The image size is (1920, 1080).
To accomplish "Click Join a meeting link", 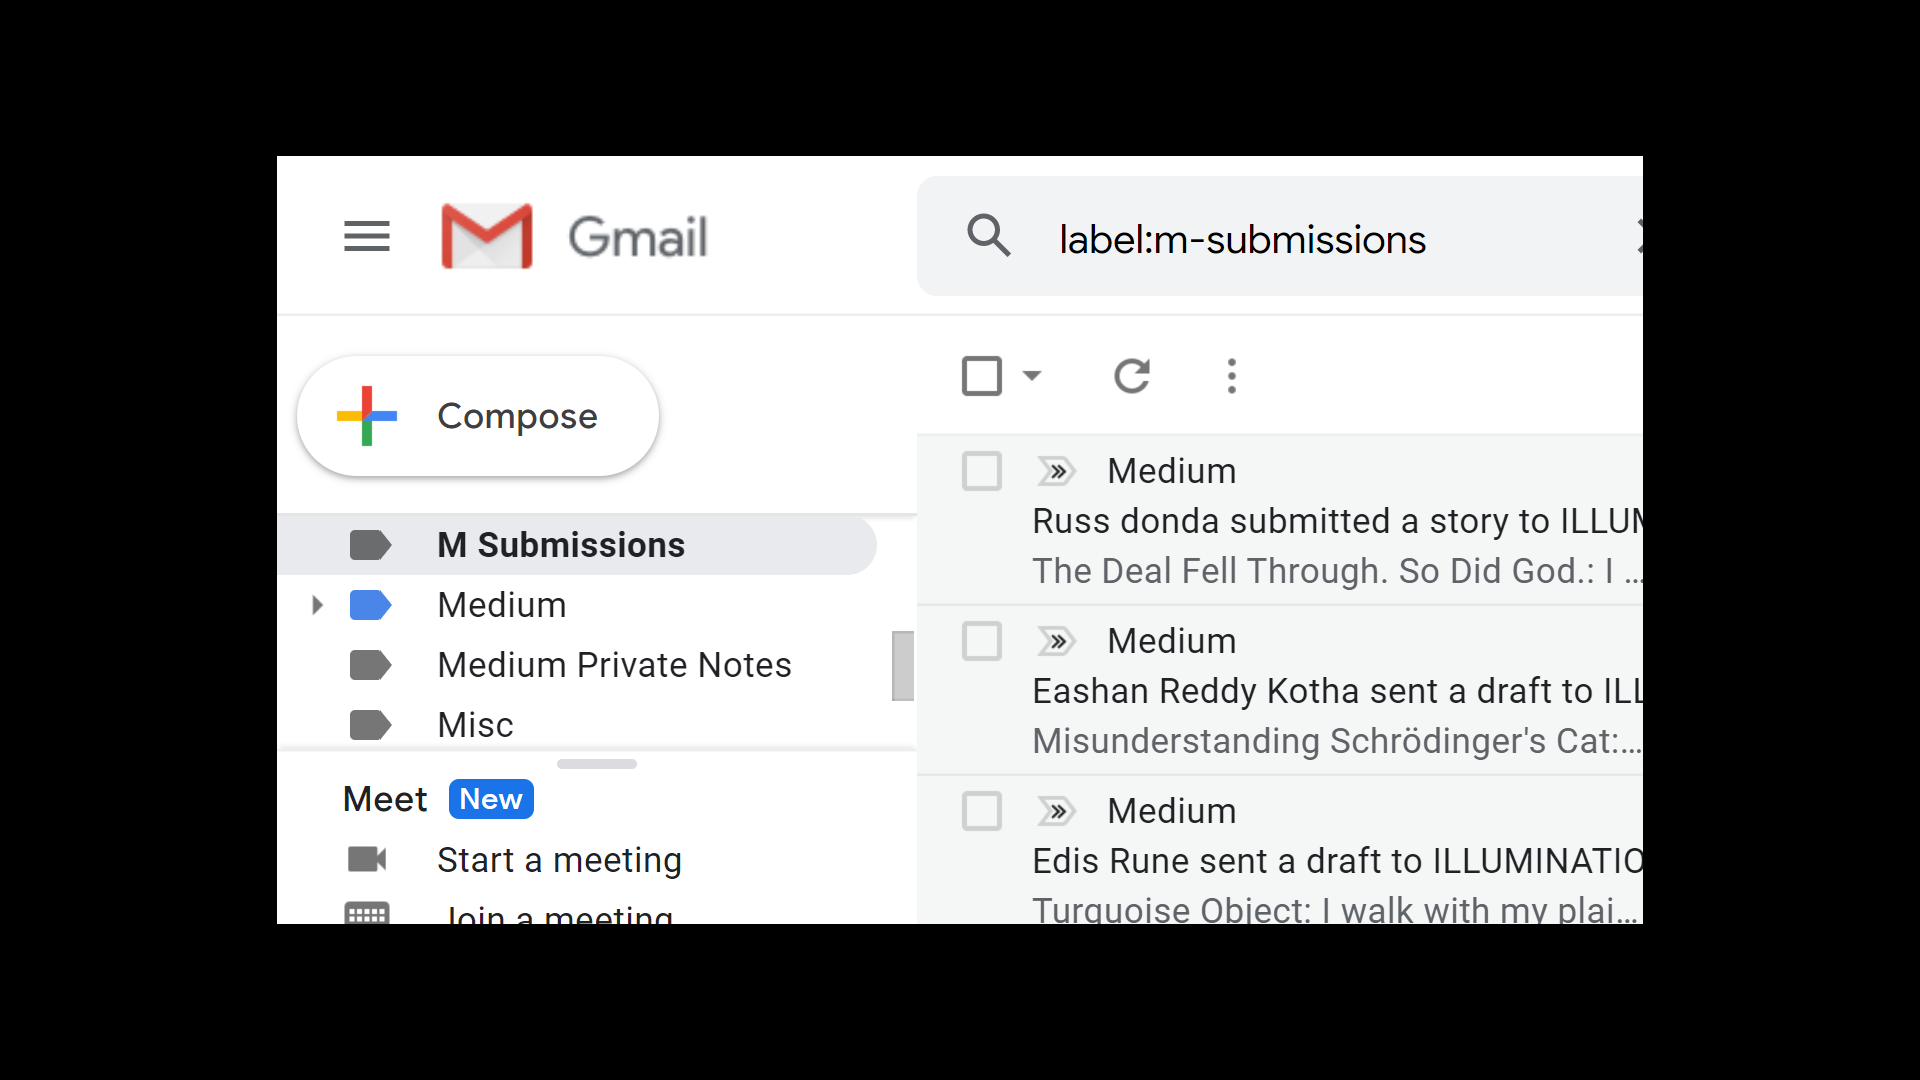I will coord(557,912).
